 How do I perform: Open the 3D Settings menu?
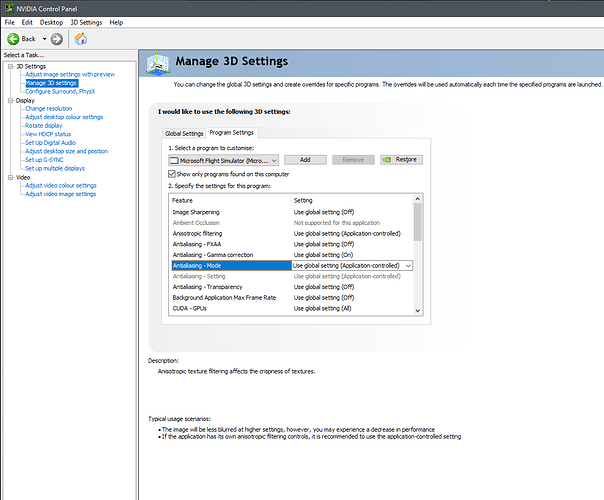pyautogui.click(x=86, y=22)
